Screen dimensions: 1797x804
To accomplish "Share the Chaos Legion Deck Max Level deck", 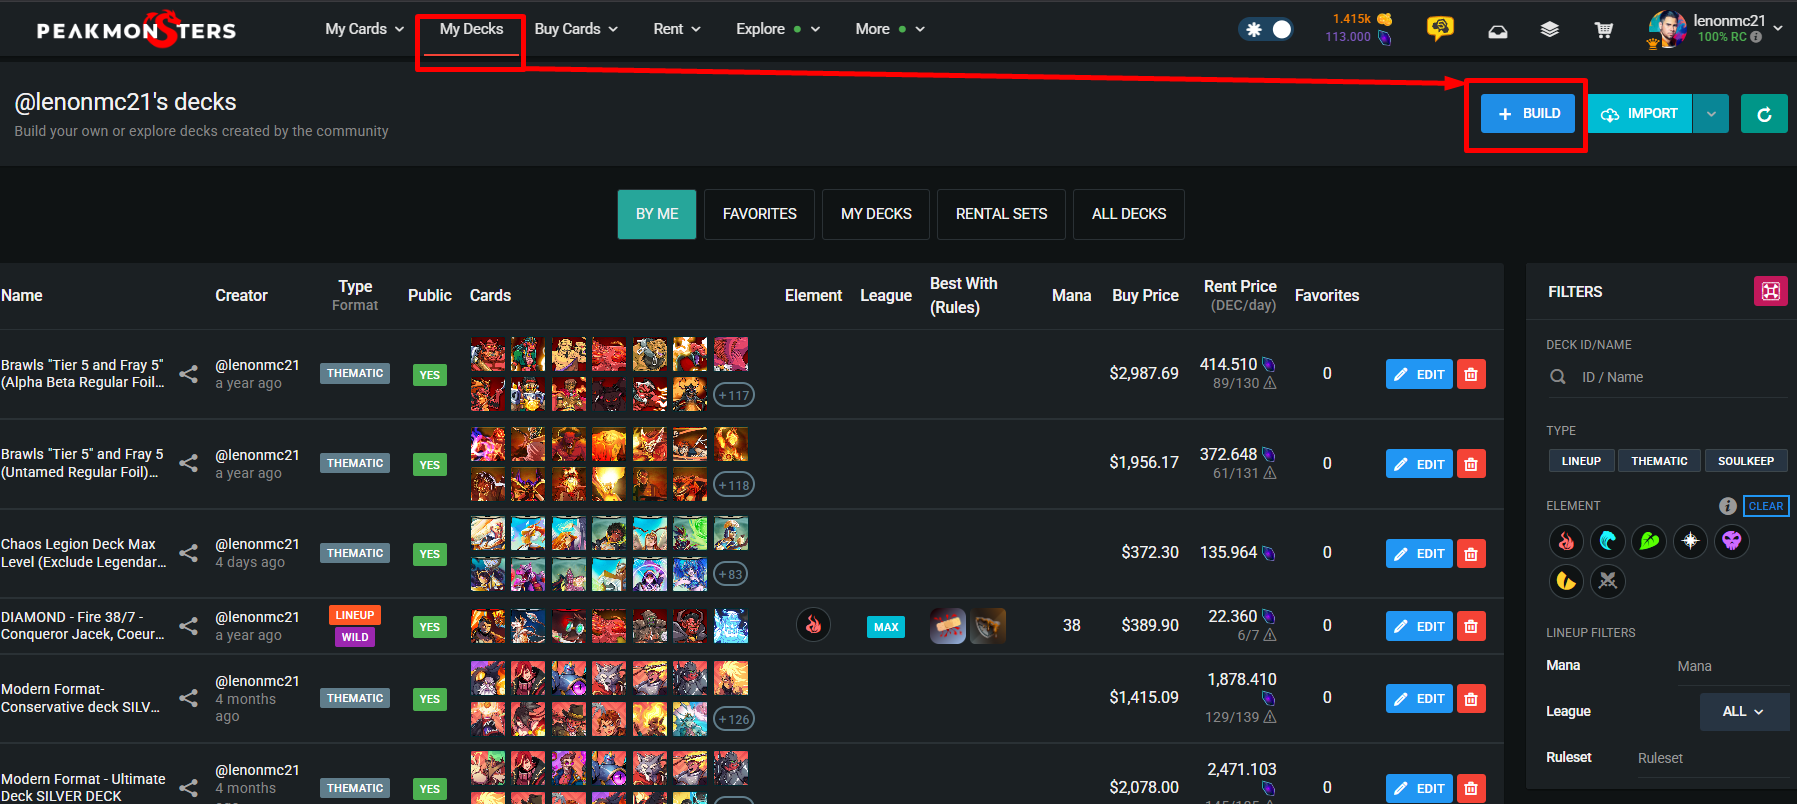I will point(188,552).
